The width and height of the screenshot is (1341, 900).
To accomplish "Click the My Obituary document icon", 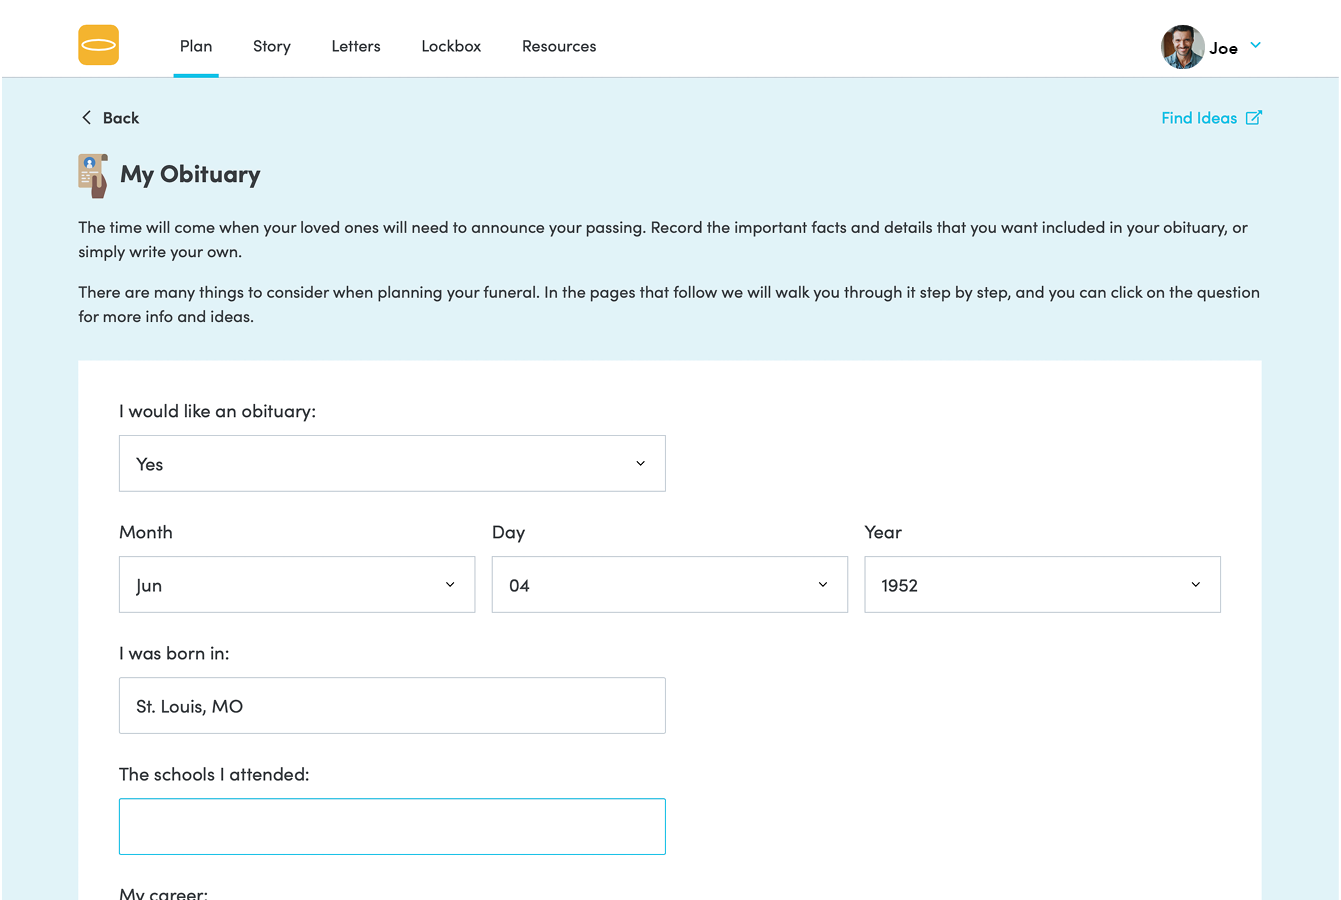I will point(93,175).
